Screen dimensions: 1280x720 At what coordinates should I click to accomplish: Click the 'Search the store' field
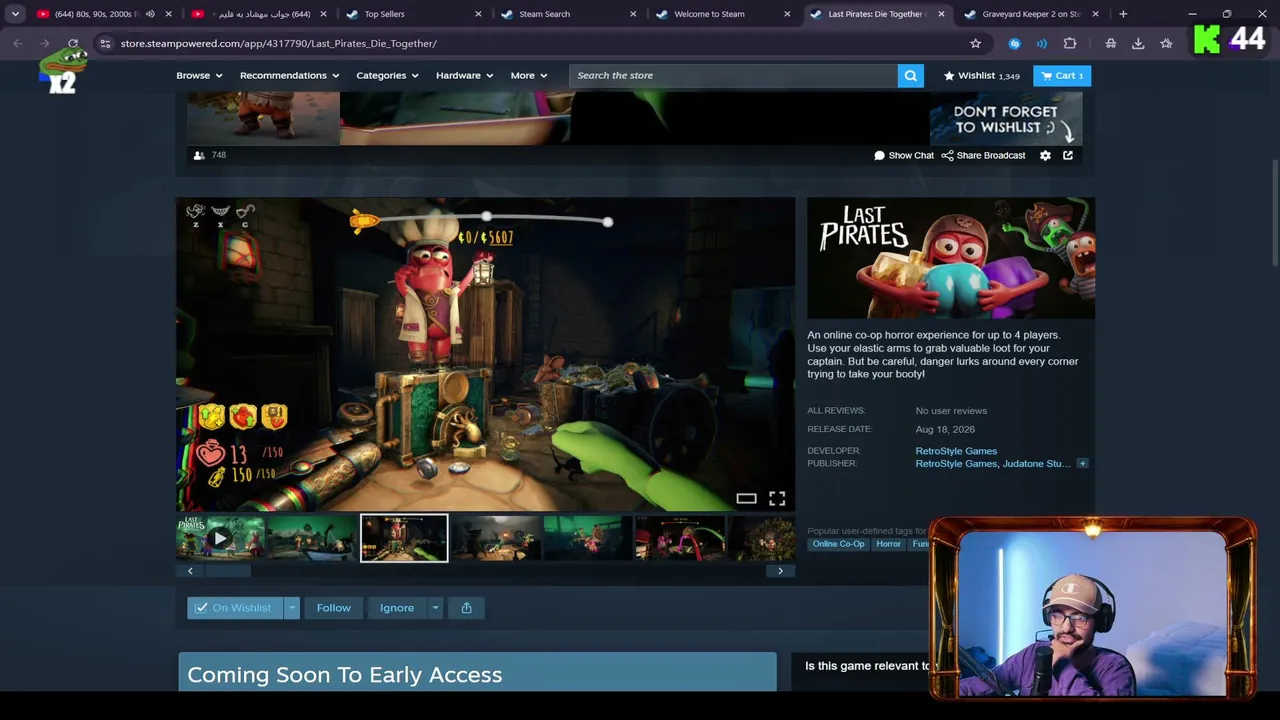[x=733, y=75]
